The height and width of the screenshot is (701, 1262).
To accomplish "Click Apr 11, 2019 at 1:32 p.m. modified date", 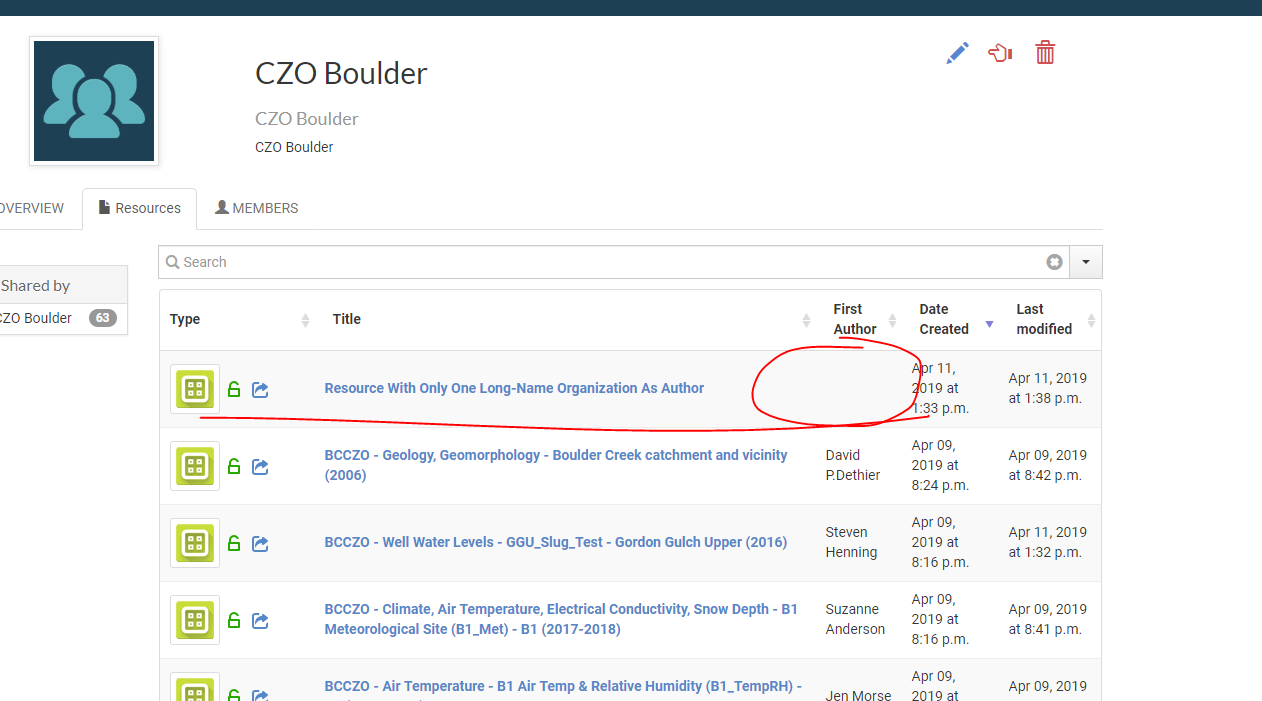I will click(x=1048, y=542).
